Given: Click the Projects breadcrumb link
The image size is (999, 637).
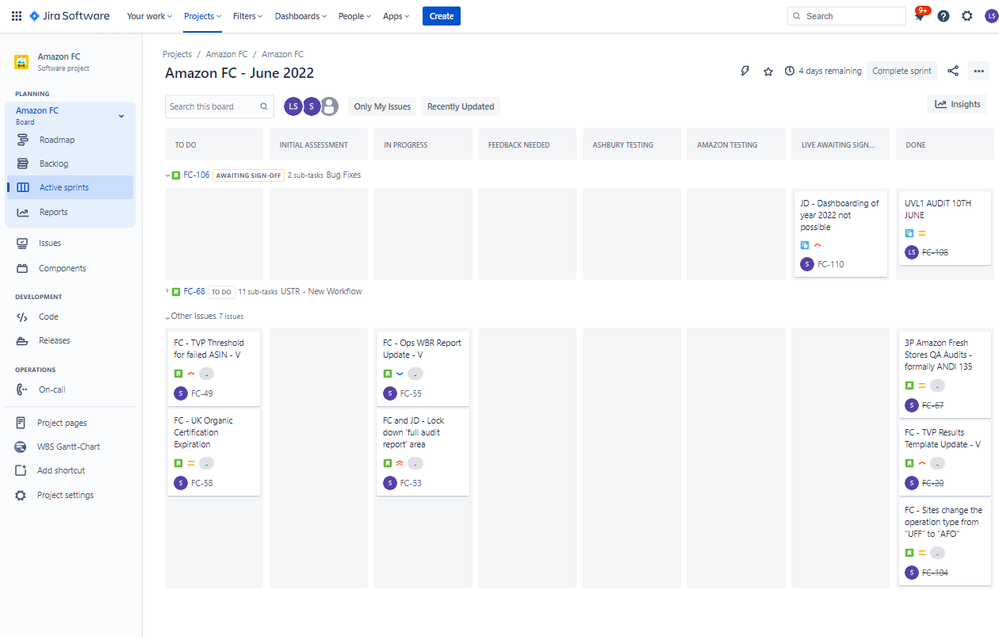Looking at the screenshot, I should click(177, 54).
